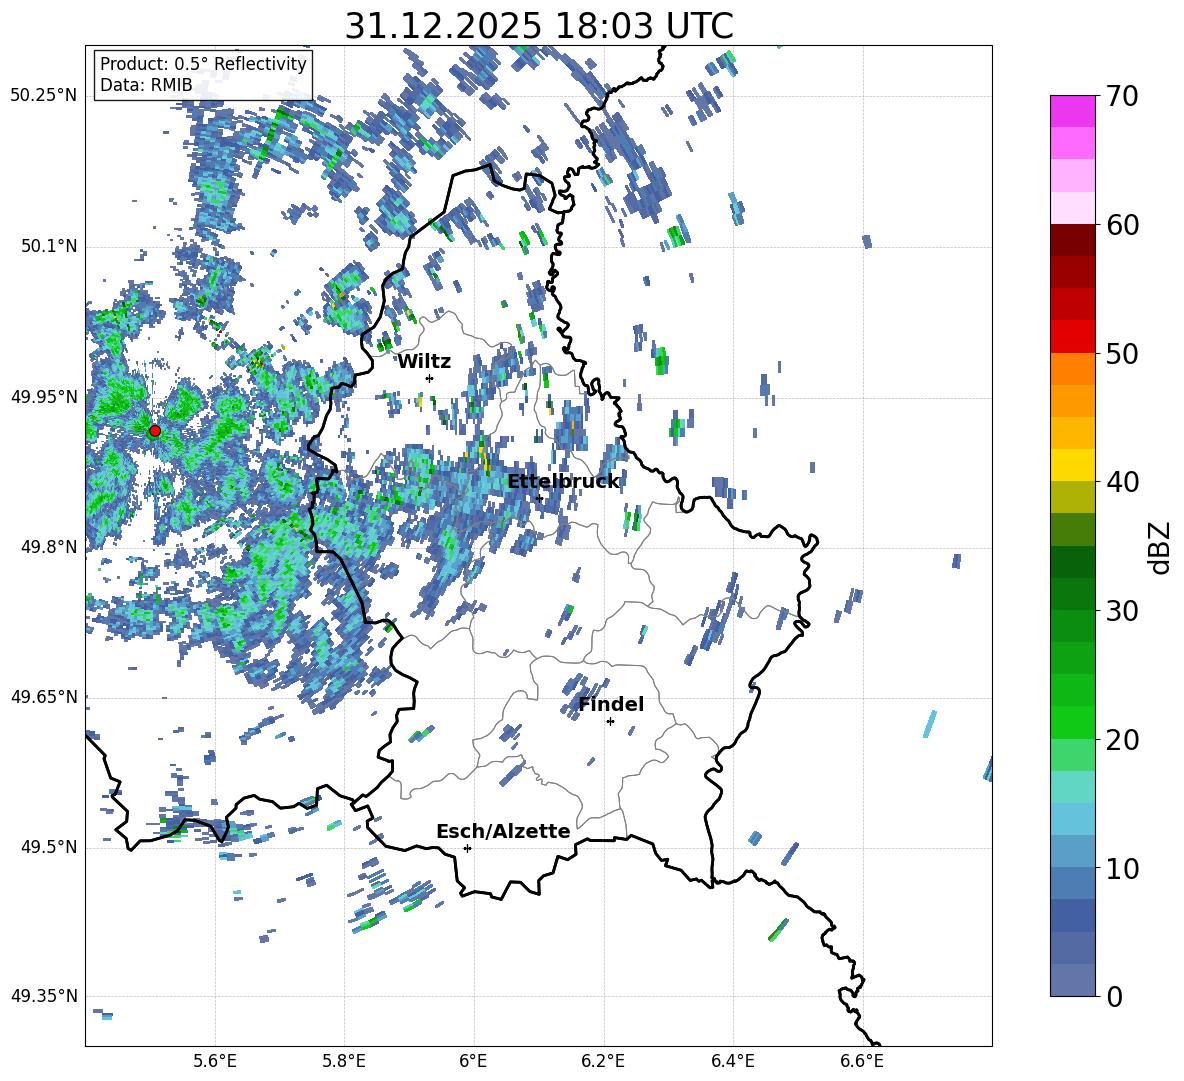Viewport: 1184px width, 1081px height.
Task: Click the Esch/Alzette city label
Action: (x=503, y=831)
